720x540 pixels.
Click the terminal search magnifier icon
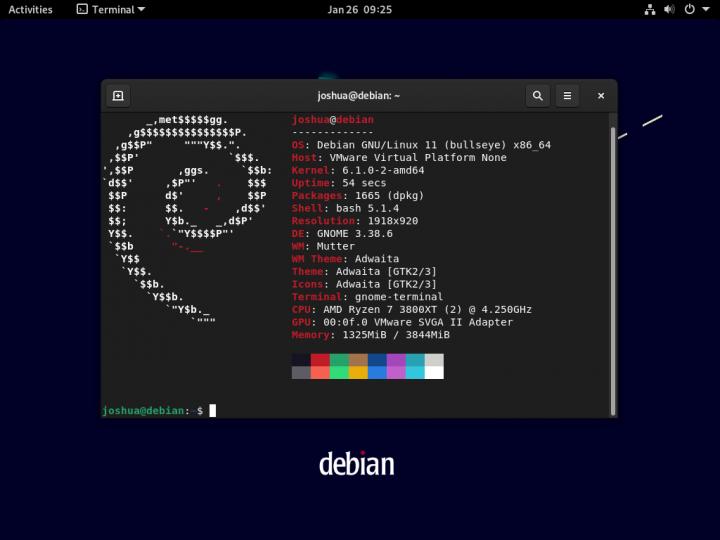pos(538,96)
